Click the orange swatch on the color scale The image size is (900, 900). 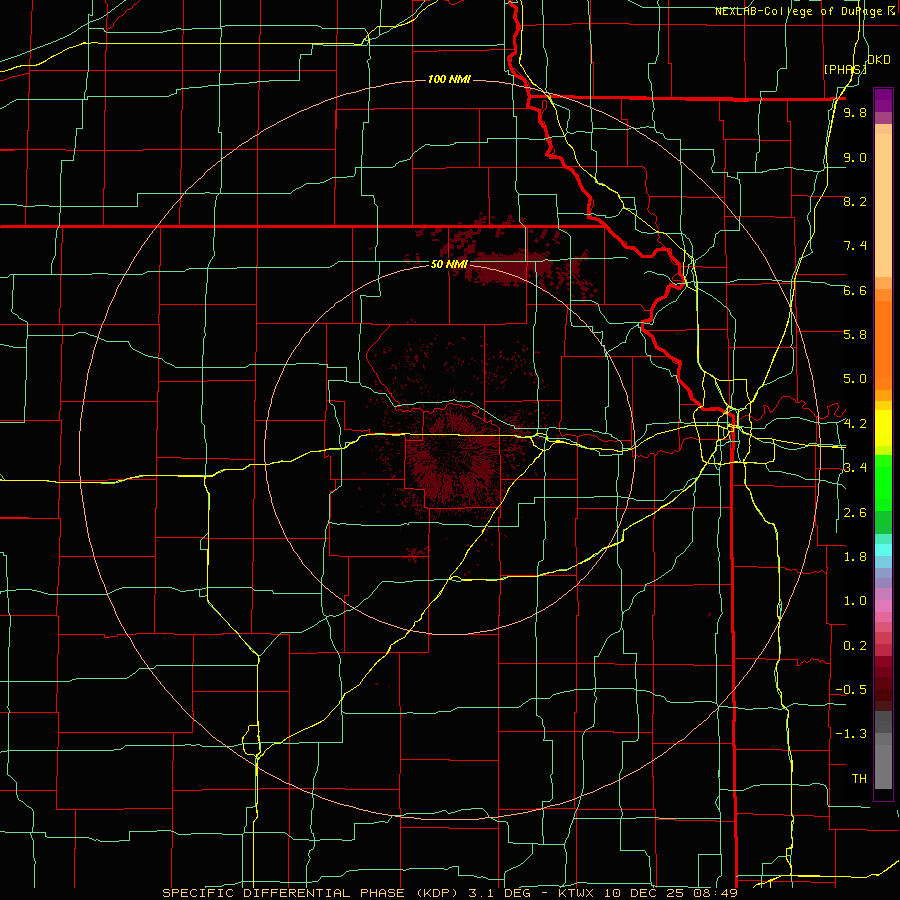click(x=883, y=344)
